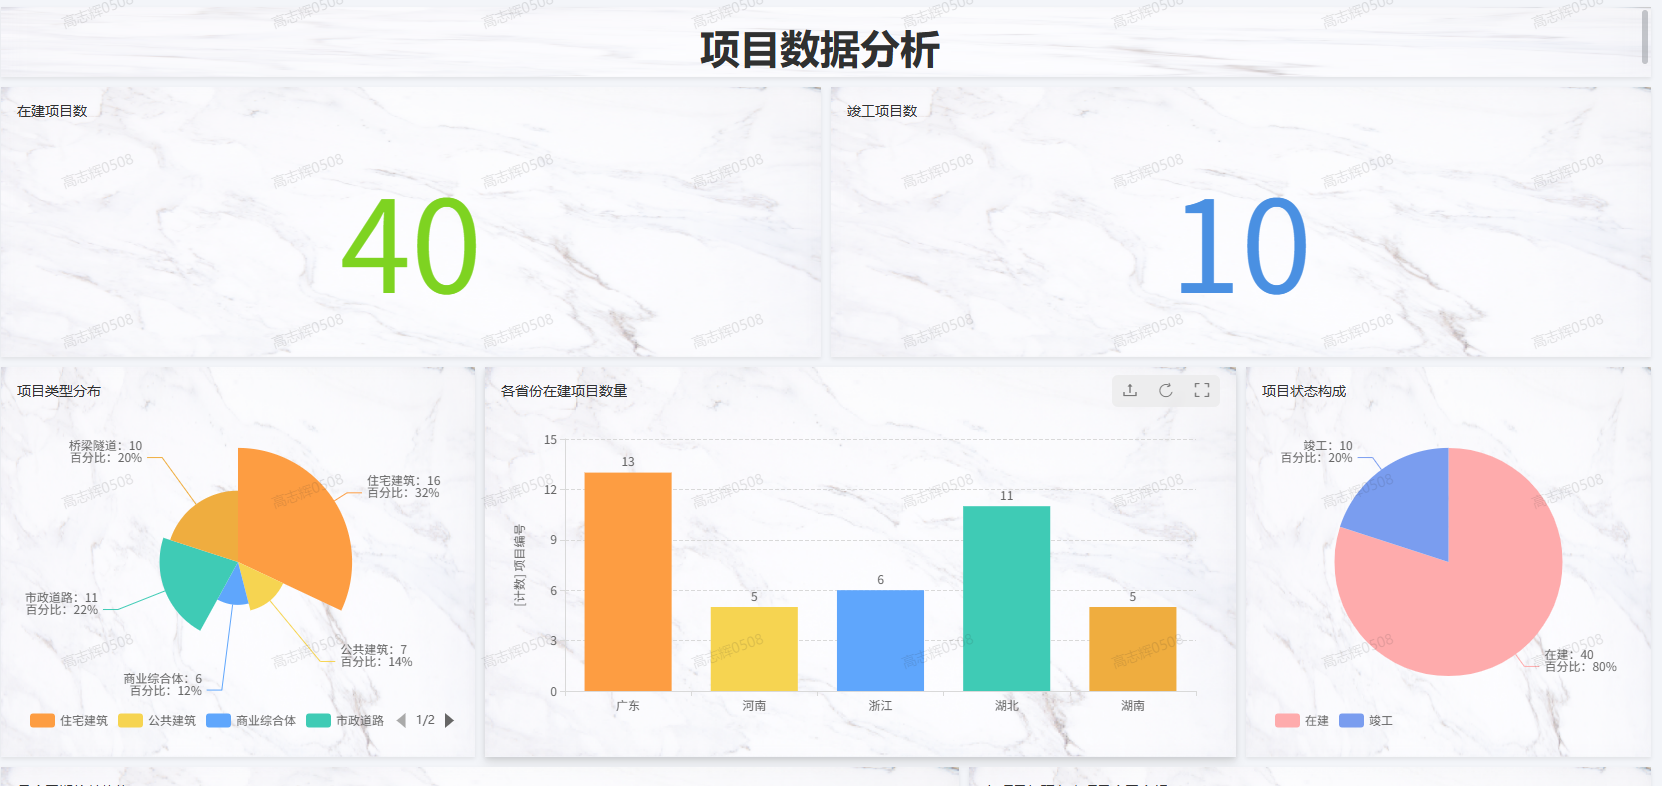The width and height of the screenshot is (1662, 786).
Task: Toggle 竣工 legend in status chart
Action: 1366,720
